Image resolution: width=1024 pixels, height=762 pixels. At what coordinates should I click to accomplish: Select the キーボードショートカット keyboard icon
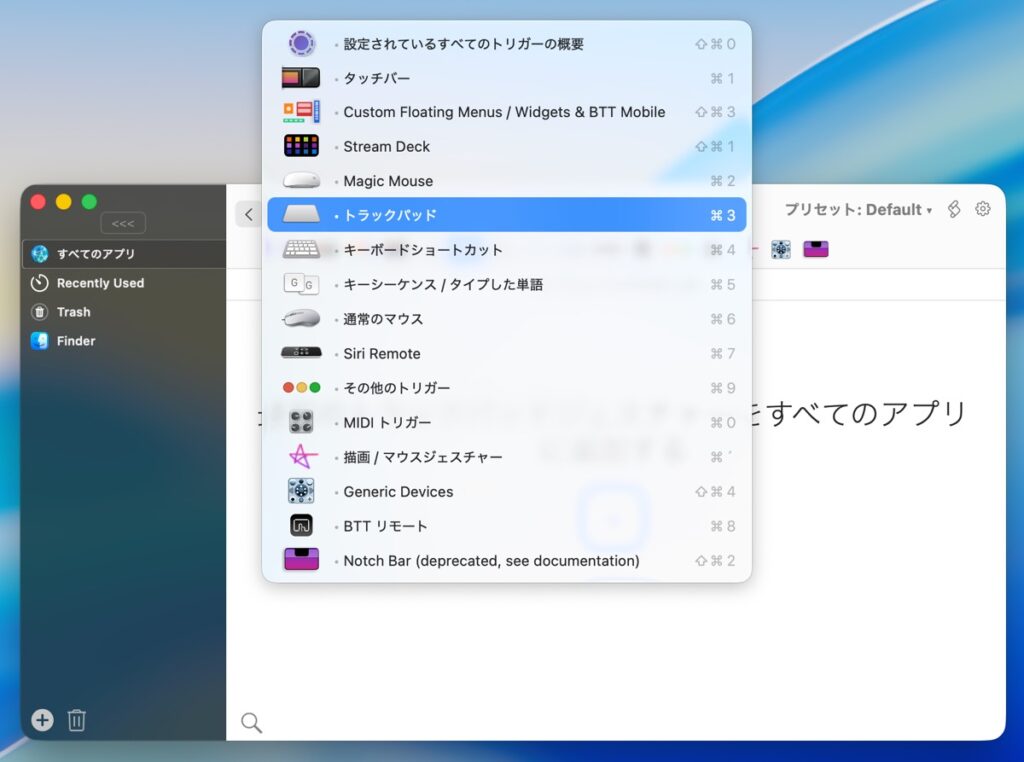(x=301, y=249)
